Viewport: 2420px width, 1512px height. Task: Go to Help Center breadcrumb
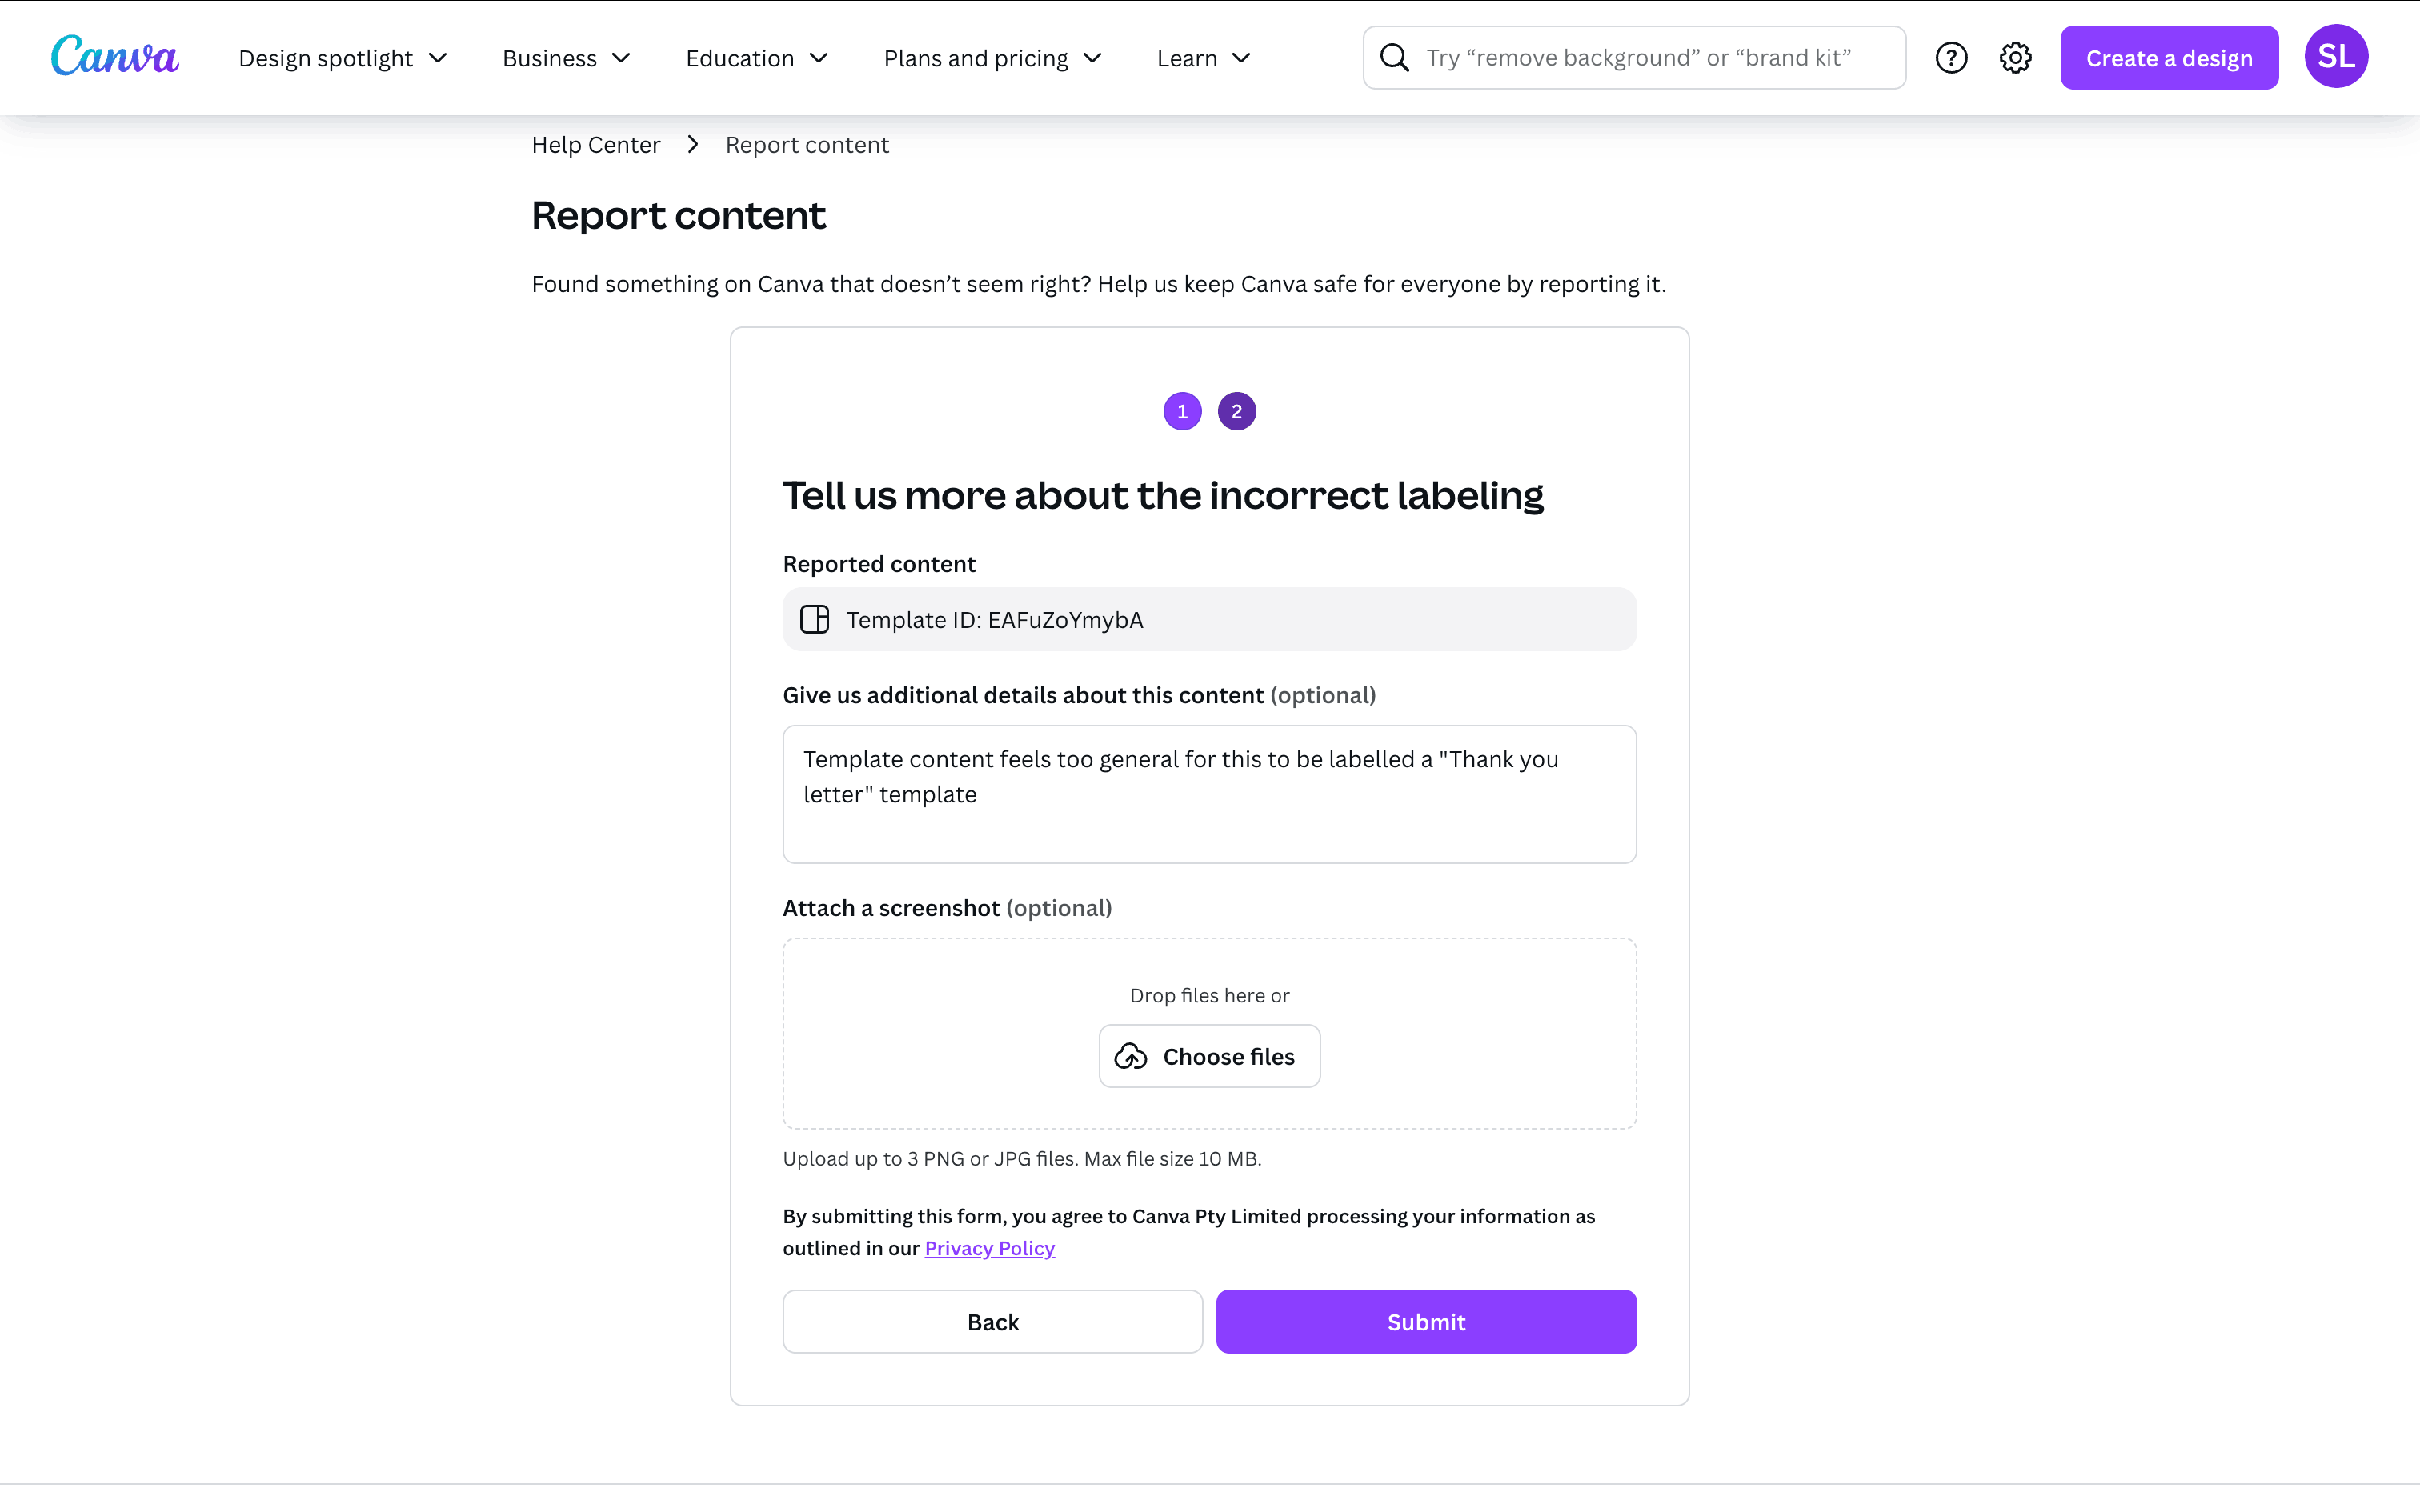pyautogui.click(x=596, y=145)
